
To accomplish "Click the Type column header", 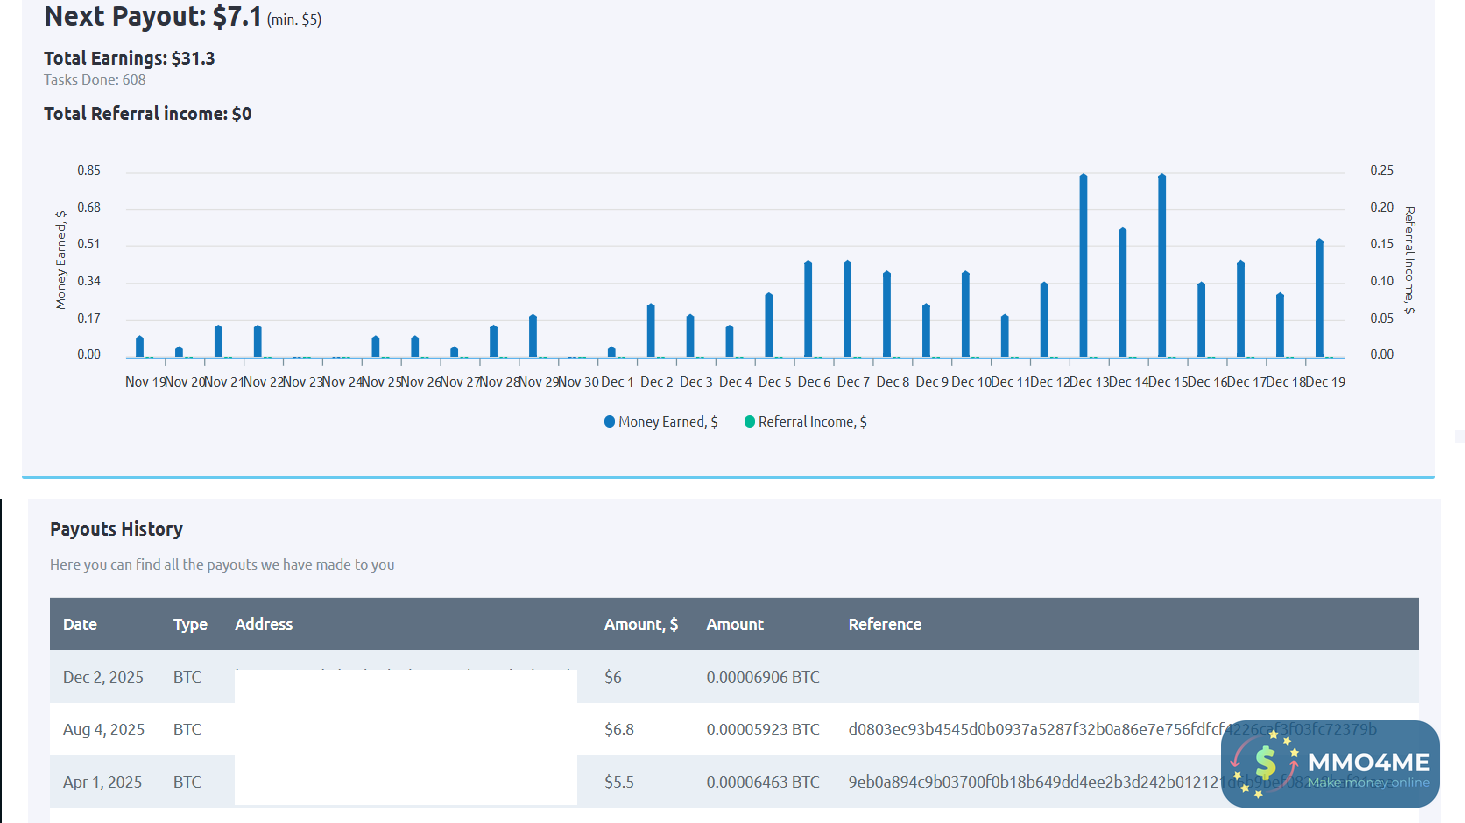I will pyautogui.click(x=190, y=624).
